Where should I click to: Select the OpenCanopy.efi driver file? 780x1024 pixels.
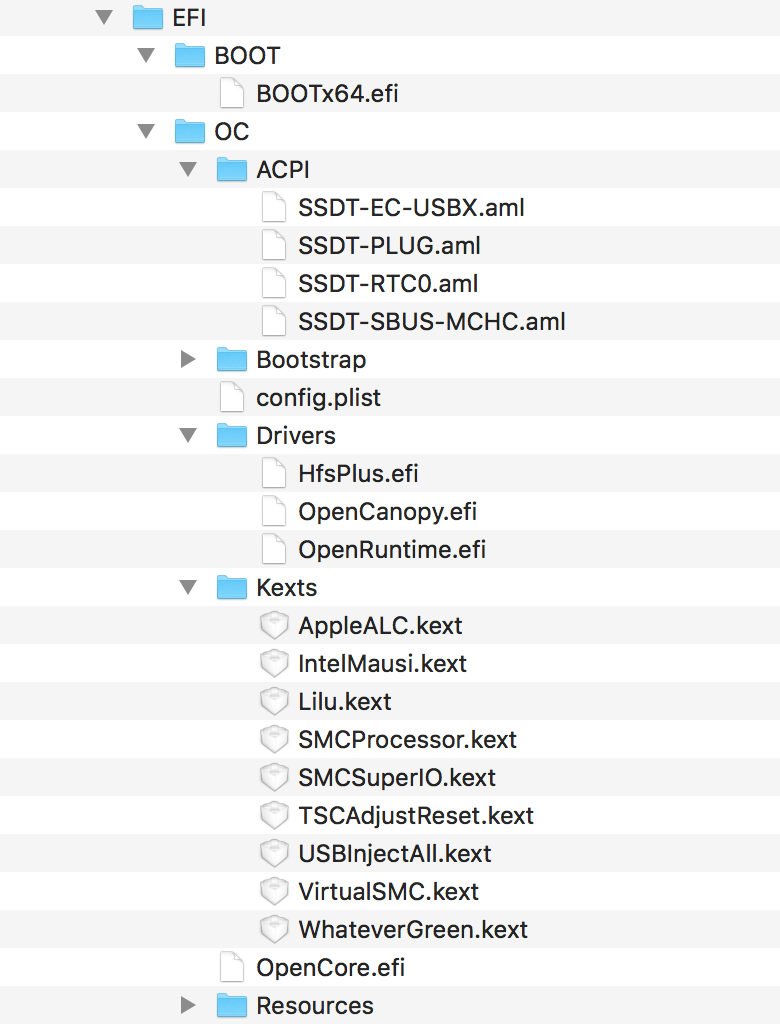(387, 511)
